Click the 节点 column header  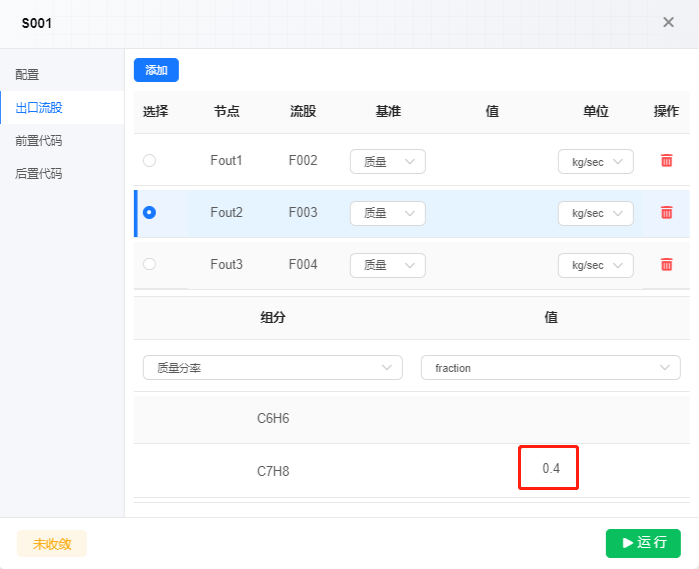tap(226, 111)
